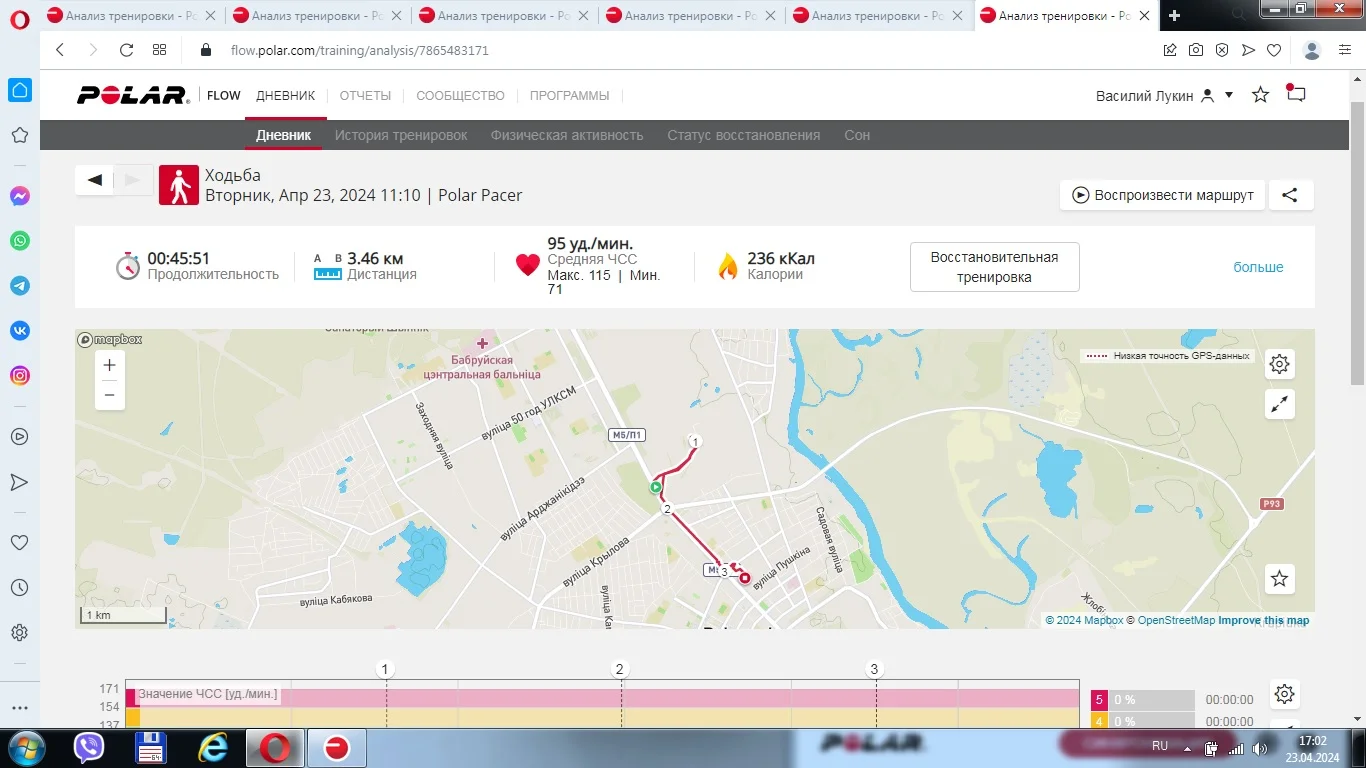Viewport: 1366px width, 768px height.
Task: Open WhatsApp in the Opera sidebar
Action: [x=20, y=241]
